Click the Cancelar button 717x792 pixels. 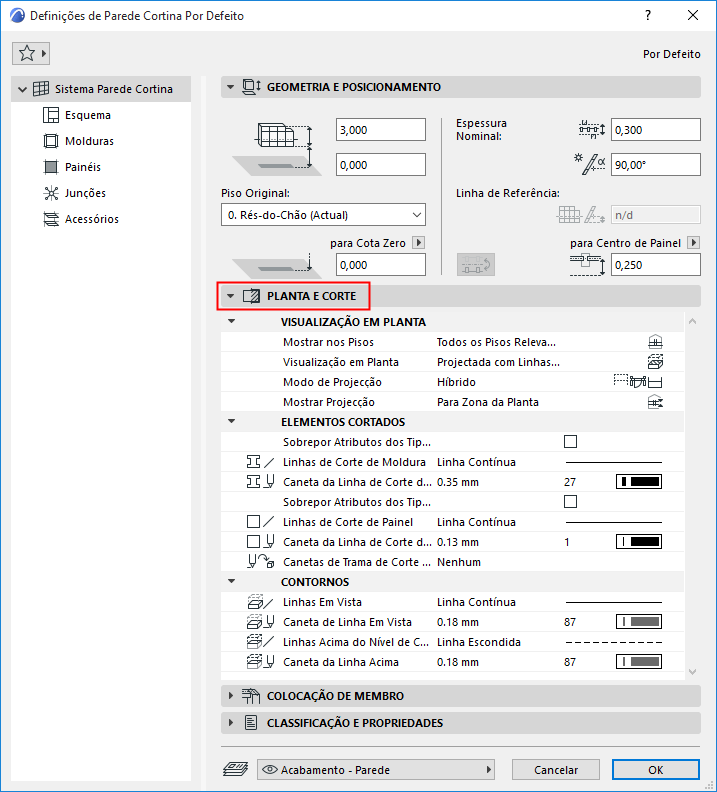[x=556, y=769]
